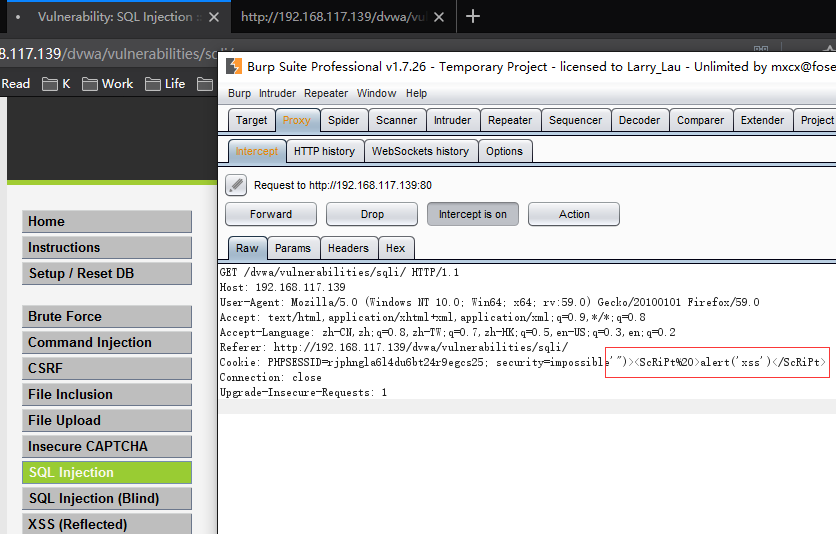Image resolution: width=836 pixels, height=534 pixels.
Task: Go to File Upload page
Action: pos(107,420)
